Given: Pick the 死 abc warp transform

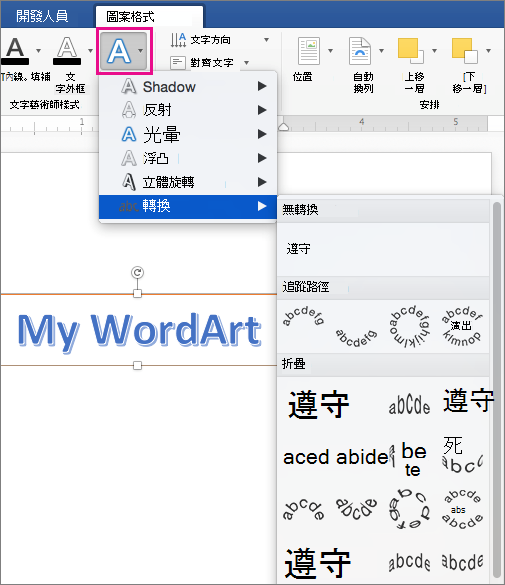Looking at the screenshot, I should pos(462,454).
